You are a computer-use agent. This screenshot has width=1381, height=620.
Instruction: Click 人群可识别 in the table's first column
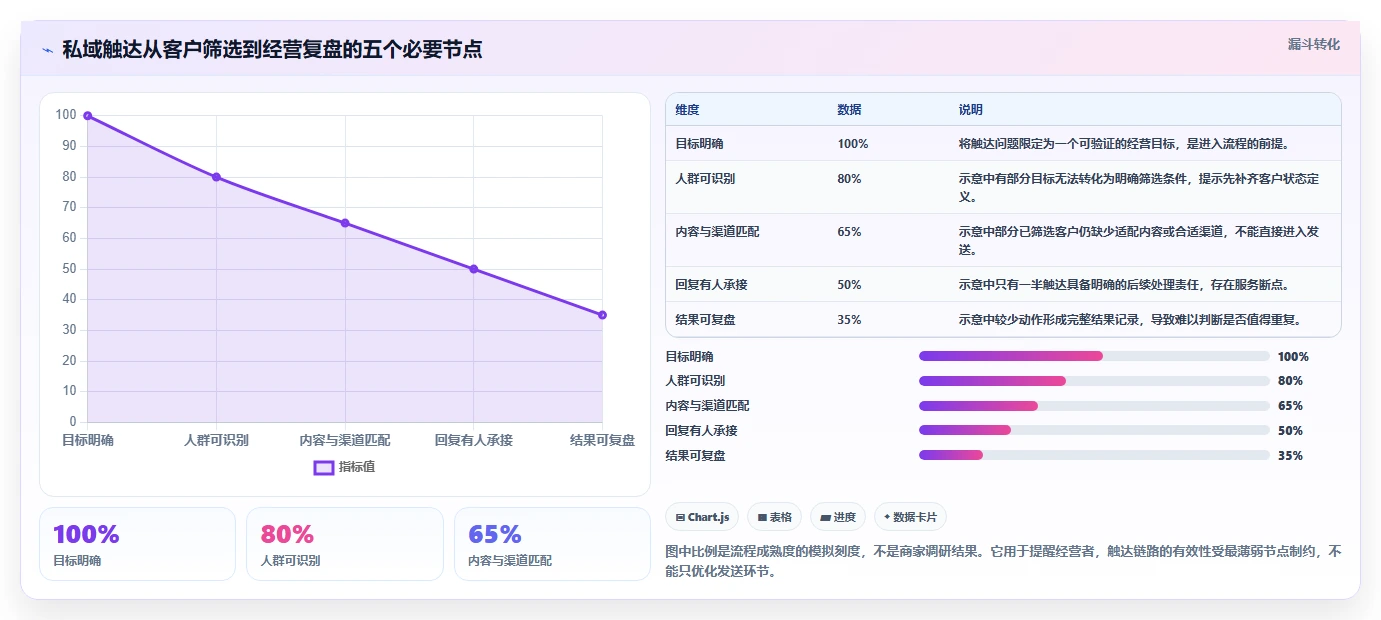[706, 179]
